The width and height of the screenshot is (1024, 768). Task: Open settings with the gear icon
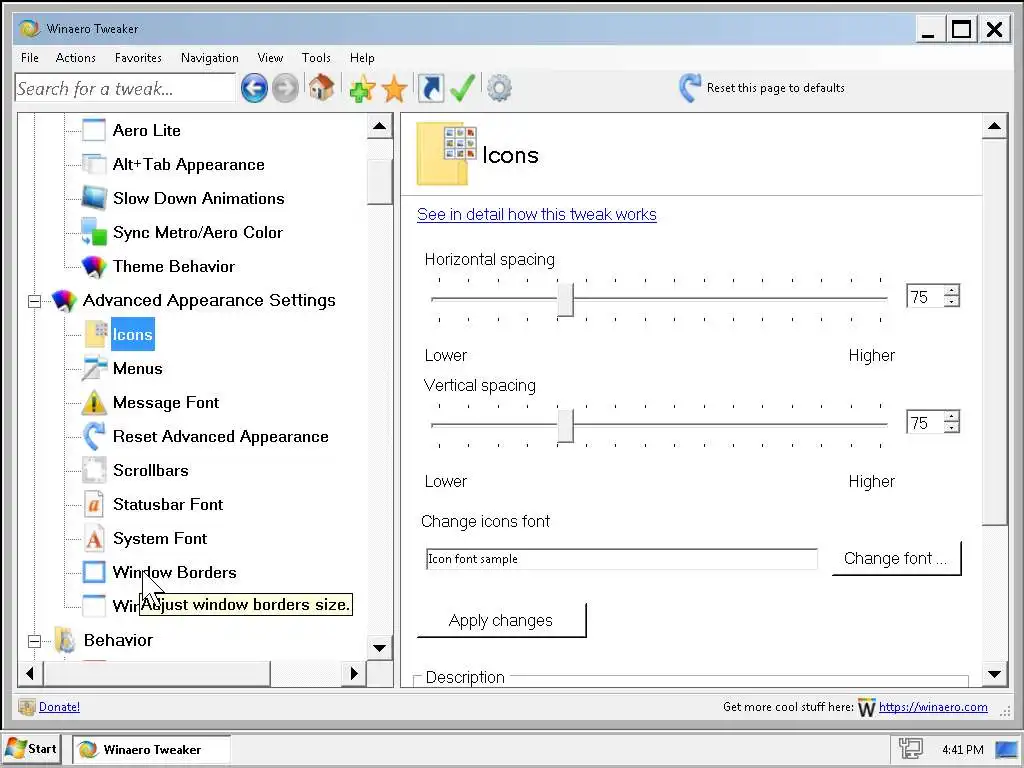[500, 88]
